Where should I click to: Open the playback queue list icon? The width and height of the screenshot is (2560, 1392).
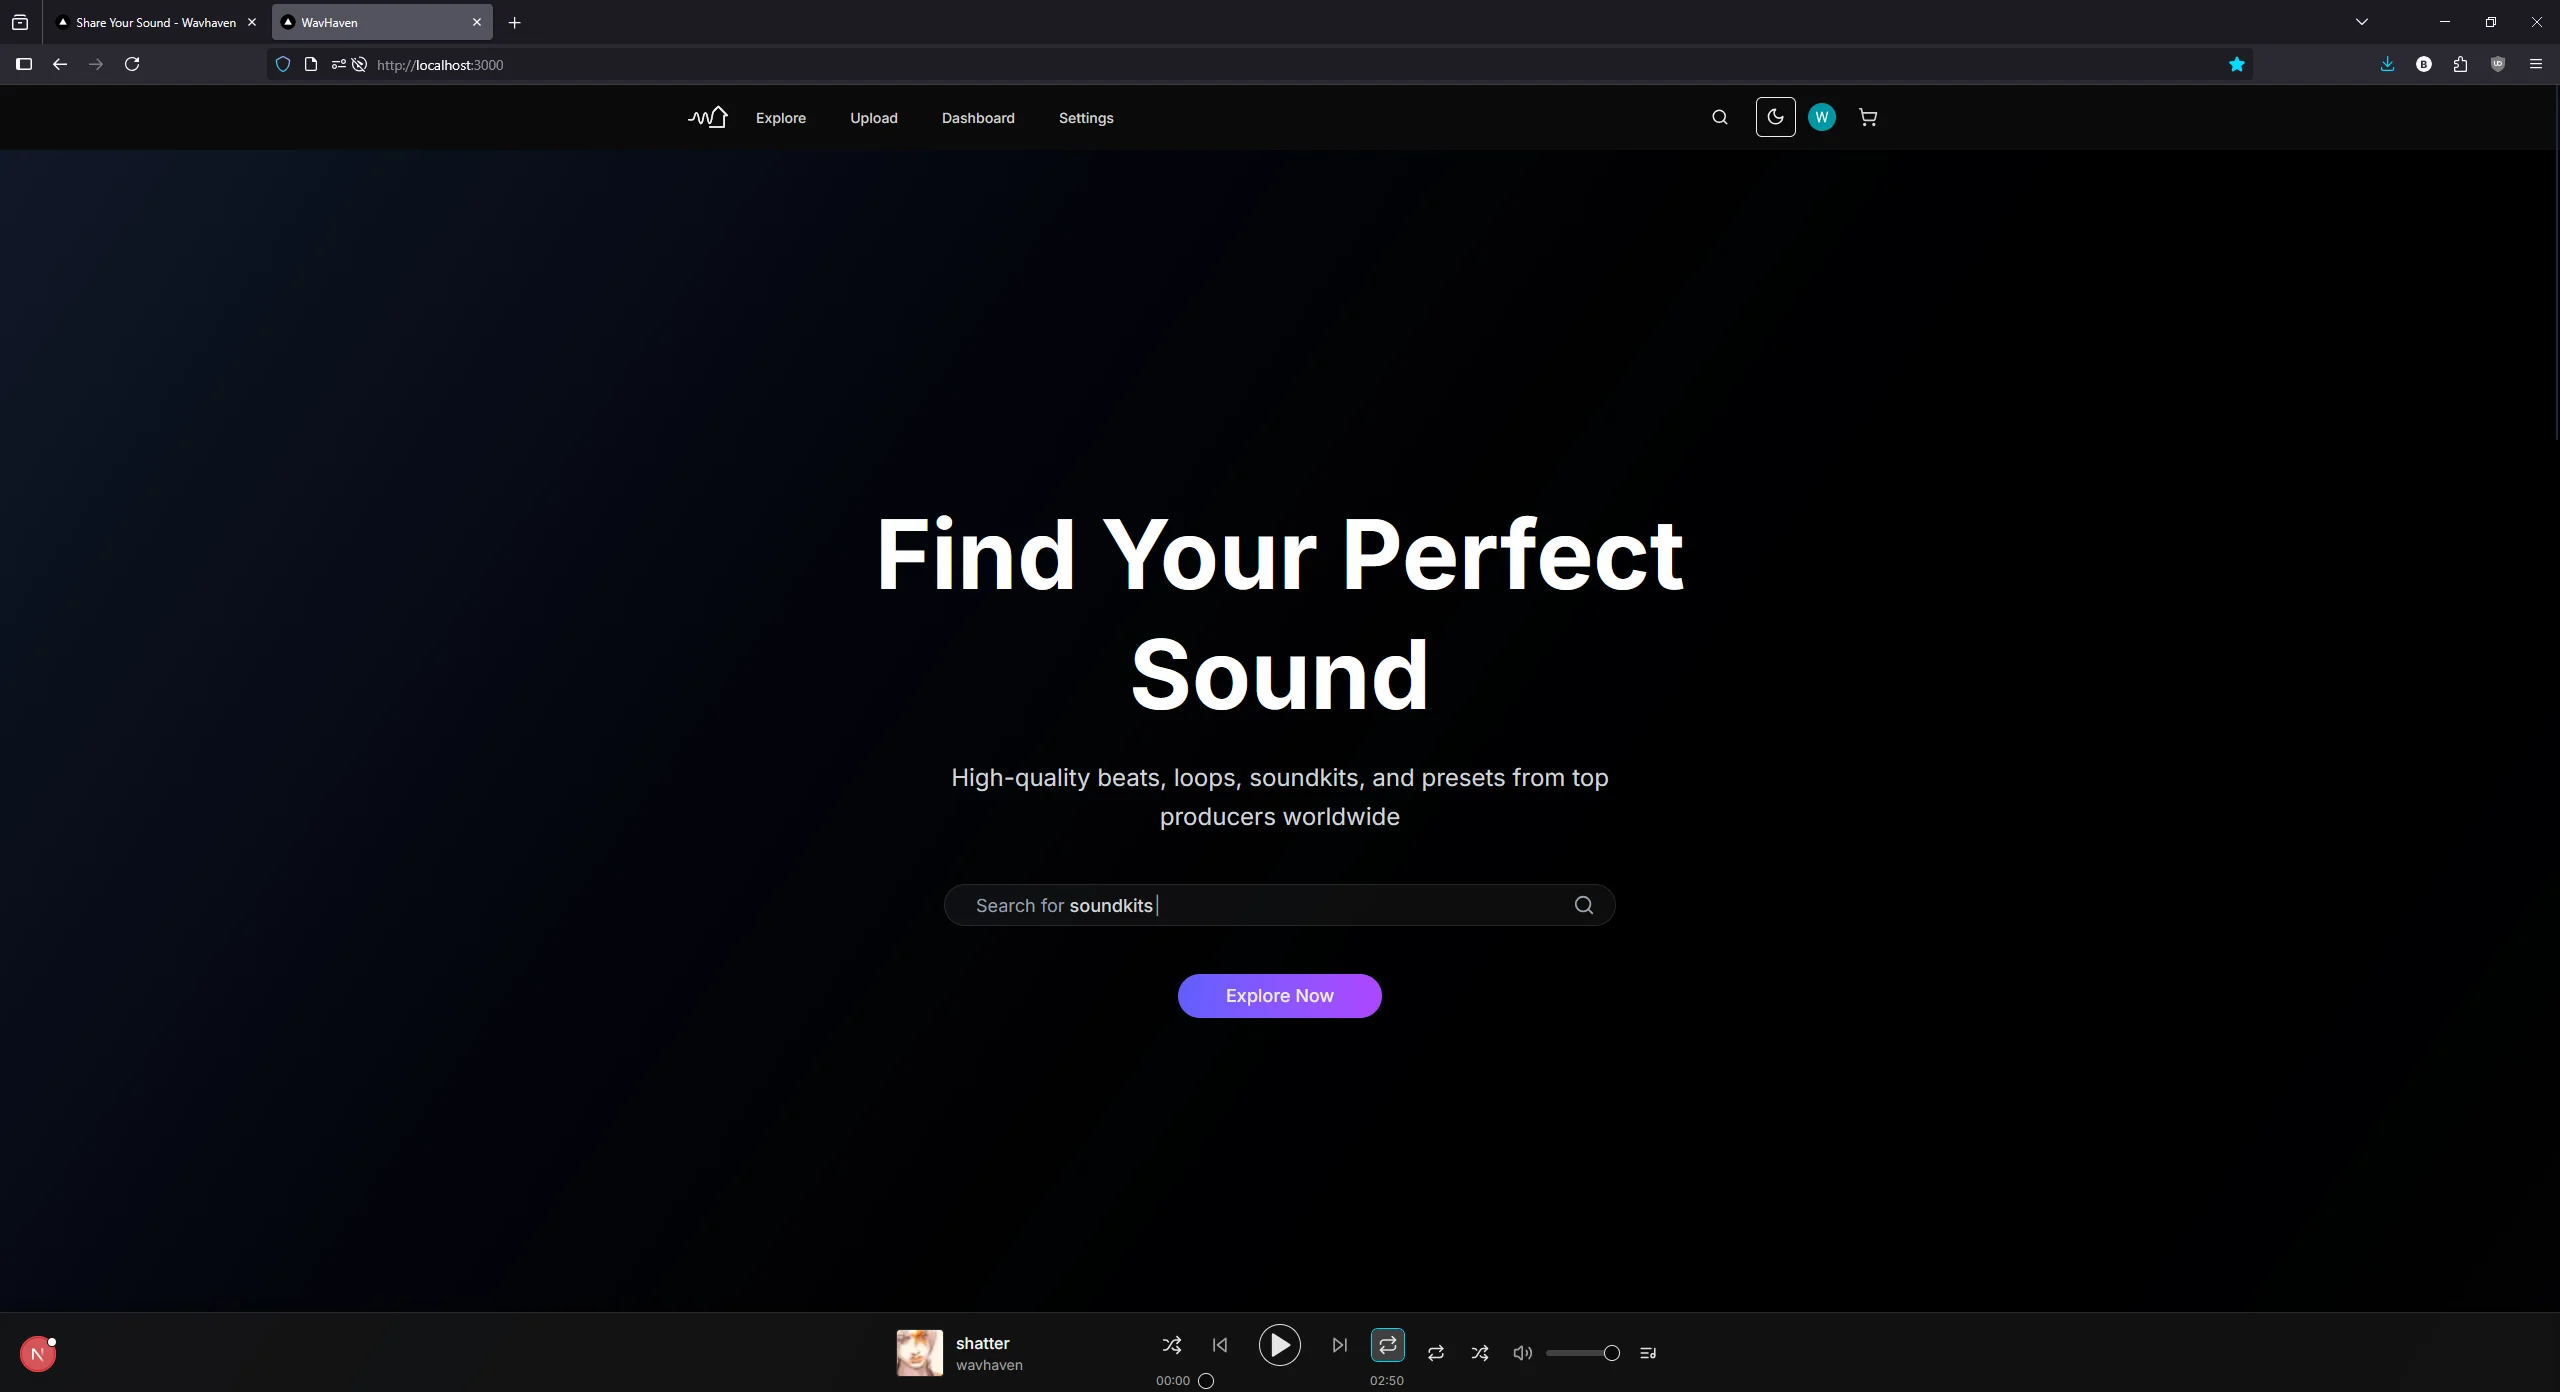(1648, 1353)
